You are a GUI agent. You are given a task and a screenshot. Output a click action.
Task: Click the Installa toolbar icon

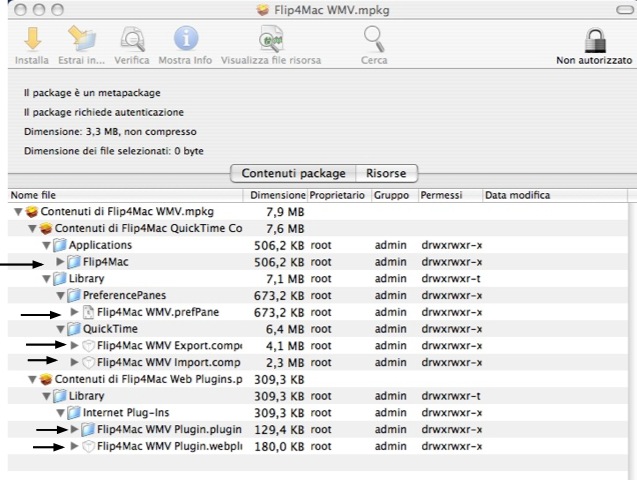point(32,39)
